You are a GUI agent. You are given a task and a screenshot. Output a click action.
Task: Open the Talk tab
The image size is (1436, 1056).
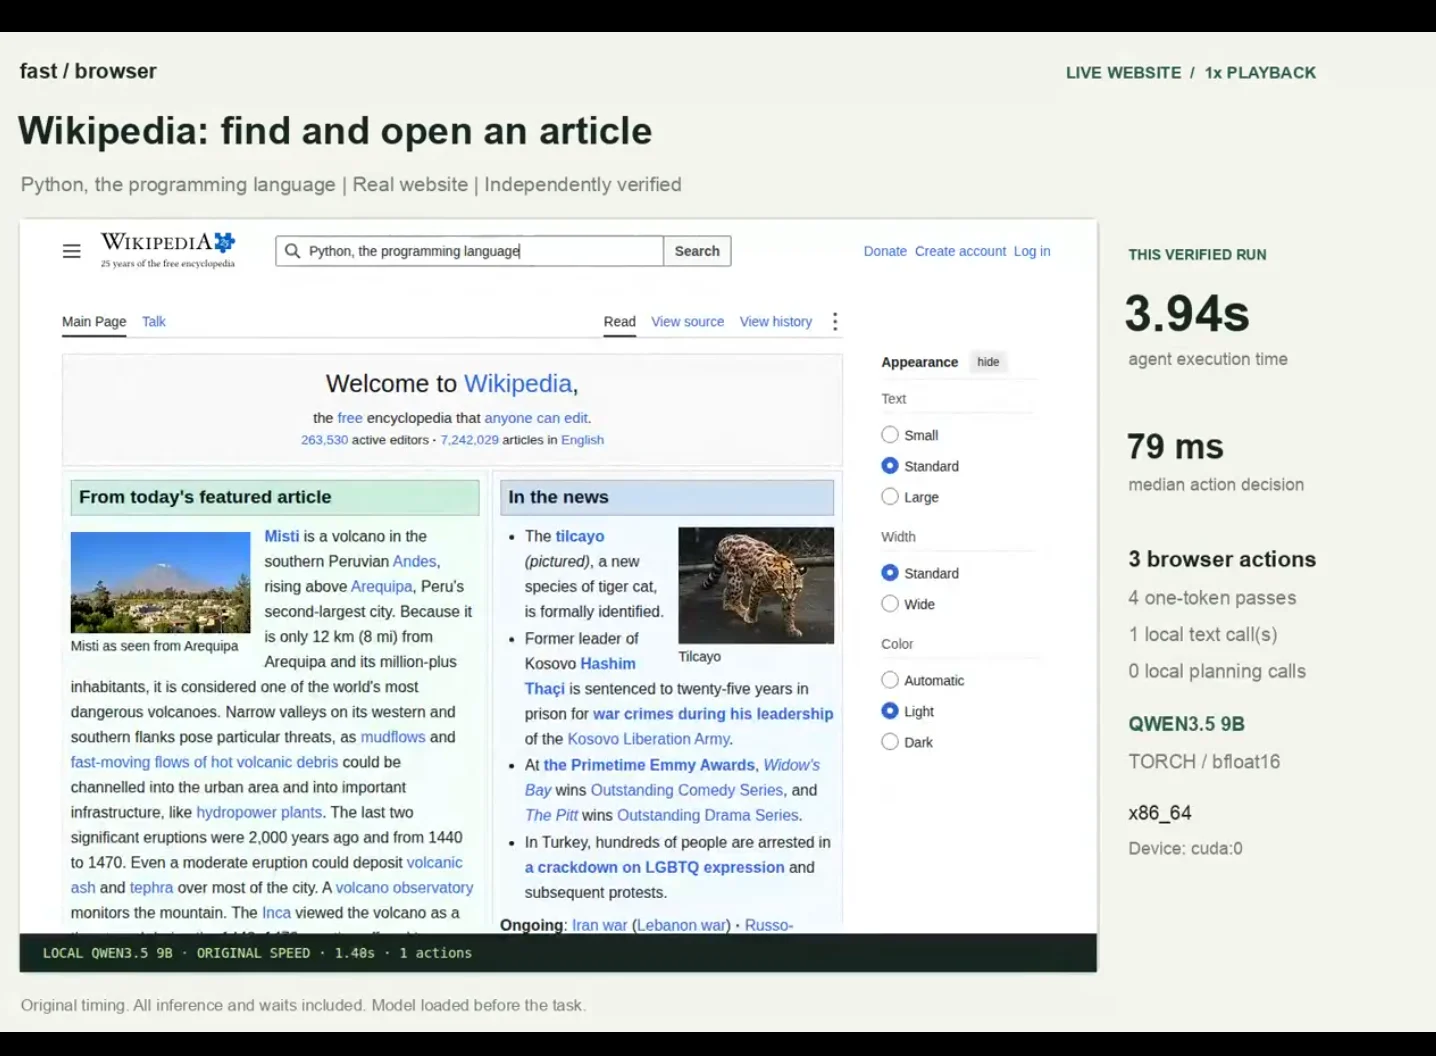(154, 321)
